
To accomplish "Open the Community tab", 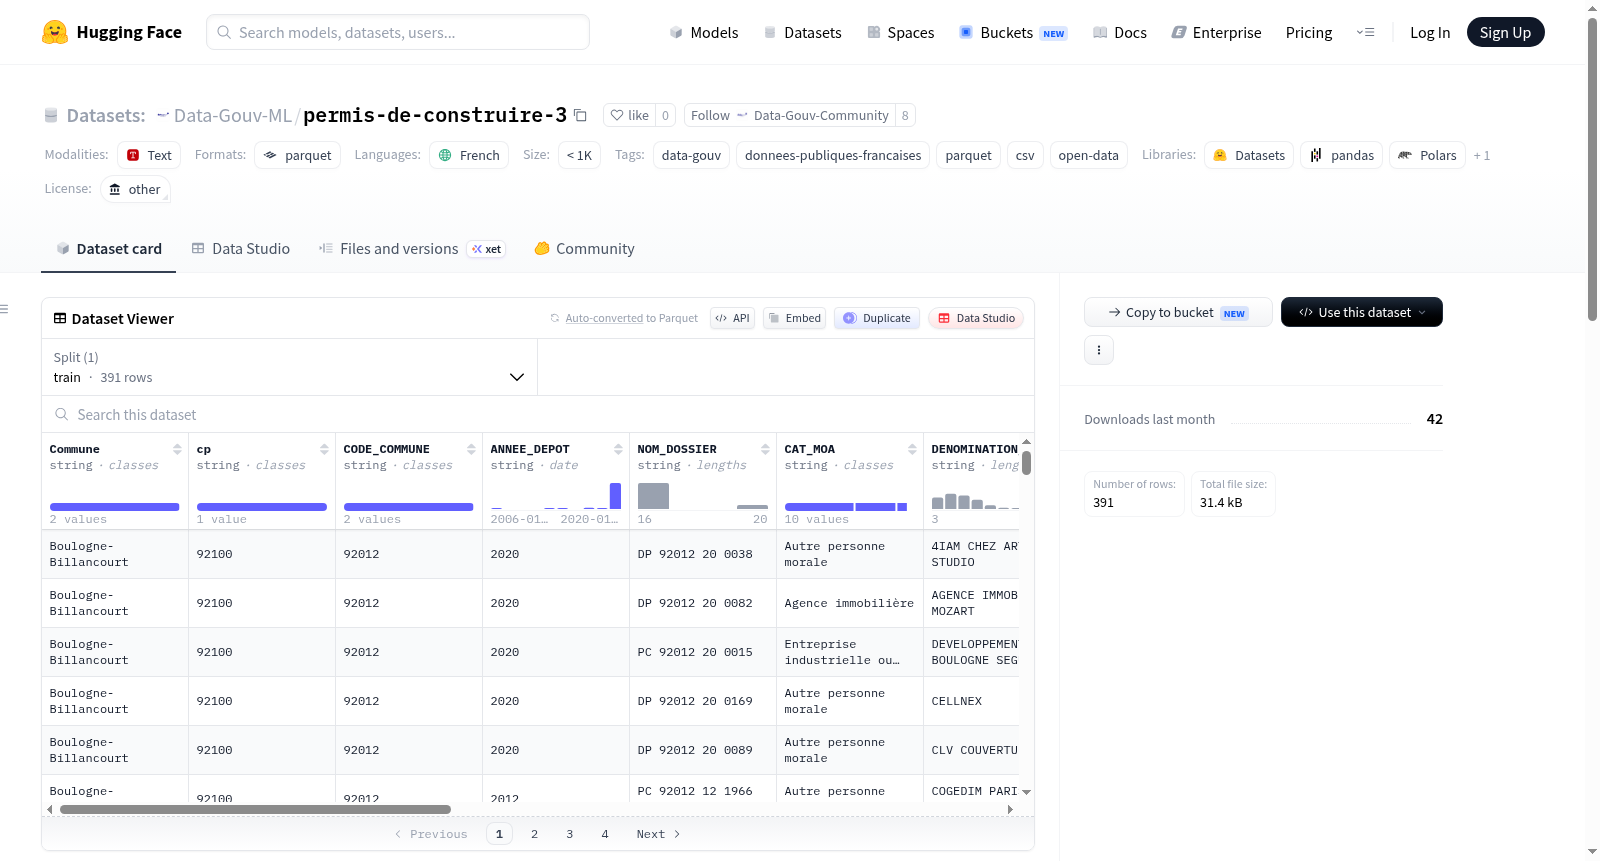I will click(x=585, y=249).
